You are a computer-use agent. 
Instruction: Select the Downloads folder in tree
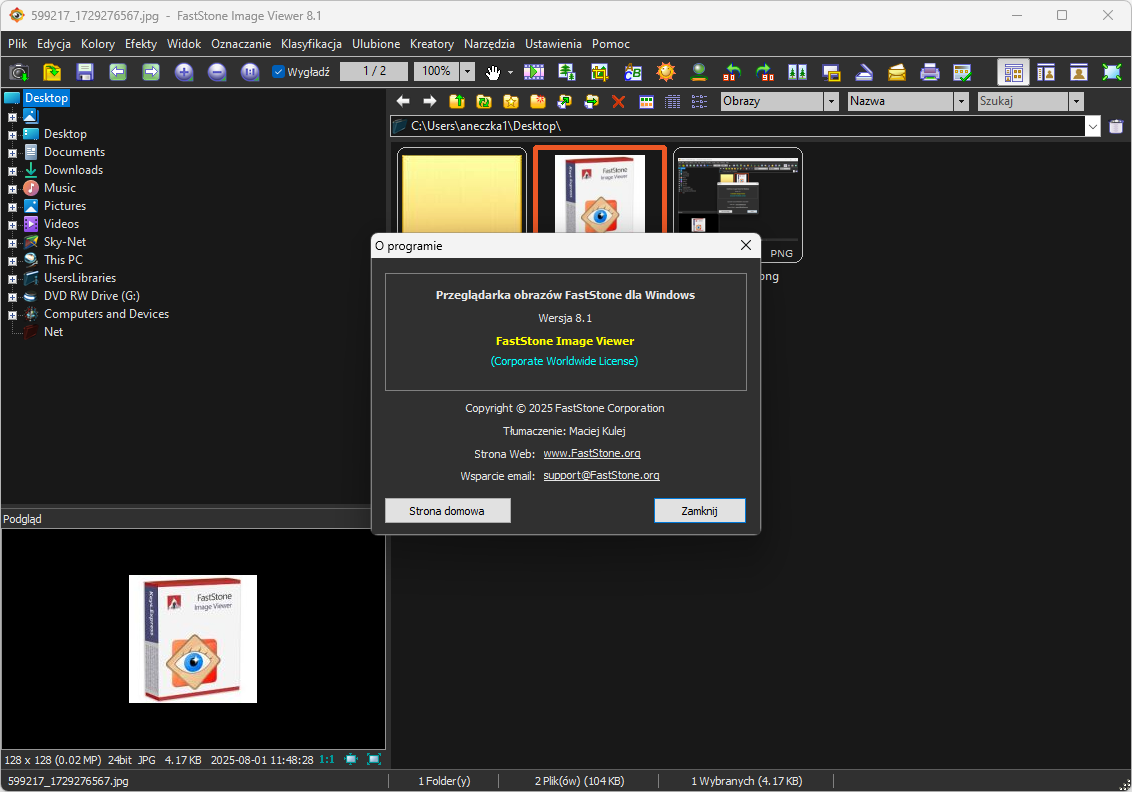(x=74, y=170)
